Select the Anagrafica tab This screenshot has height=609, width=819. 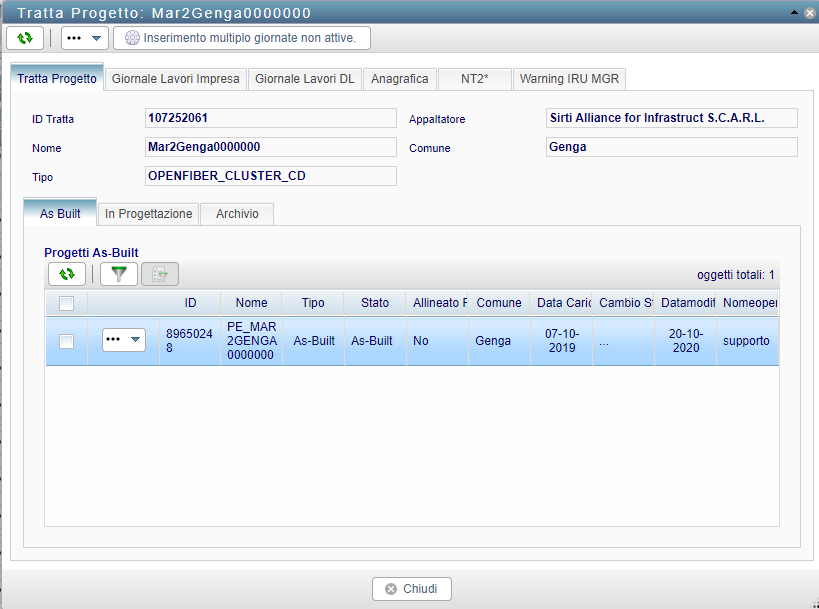[x=399, y=79]
